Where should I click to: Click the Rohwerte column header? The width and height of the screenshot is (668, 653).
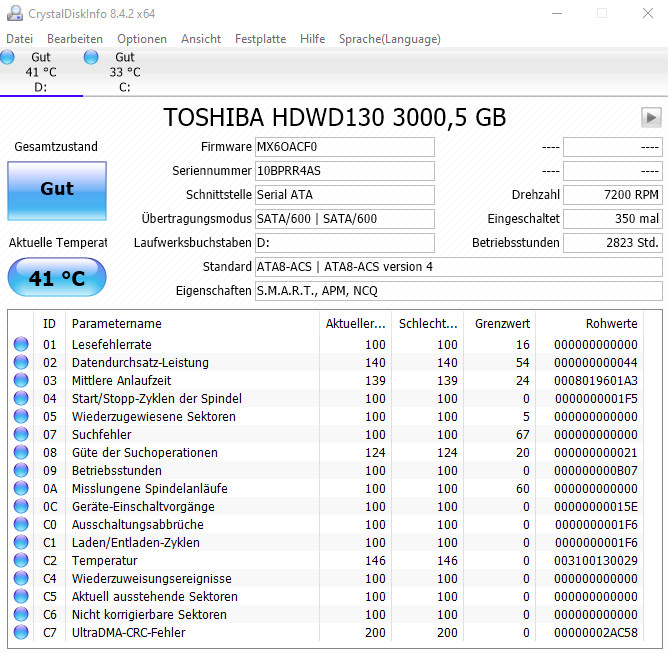point(590,323)
